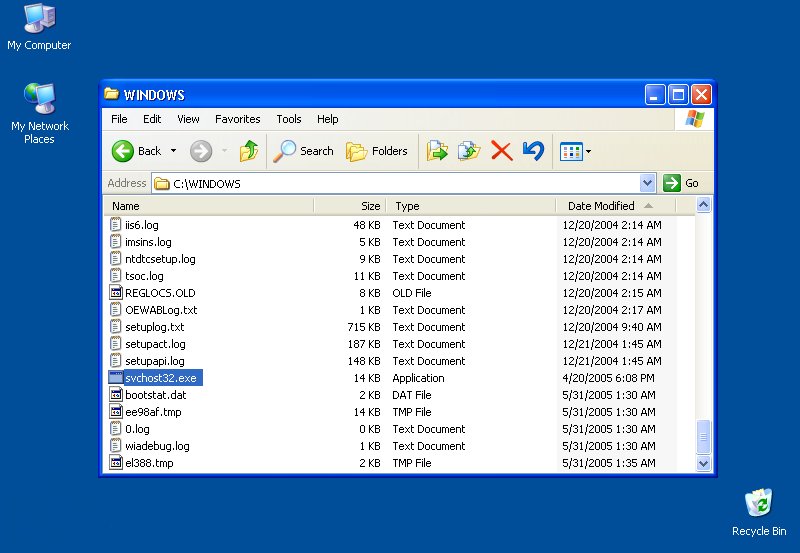This screenshot has width=800, height=553.
Task: Click the Move To toolbar icon
Action: (437, 151)
